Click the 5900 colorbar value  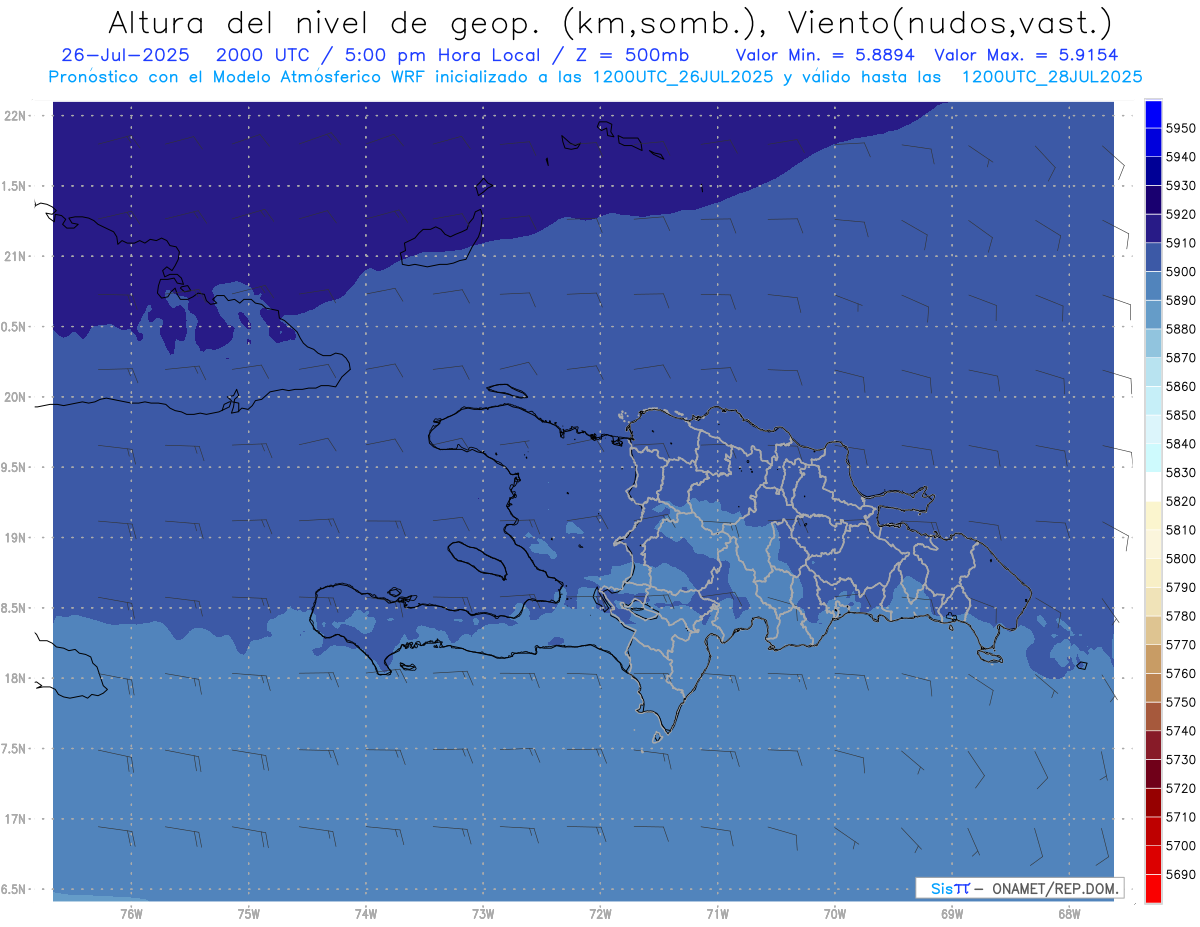pos(1181,271)
